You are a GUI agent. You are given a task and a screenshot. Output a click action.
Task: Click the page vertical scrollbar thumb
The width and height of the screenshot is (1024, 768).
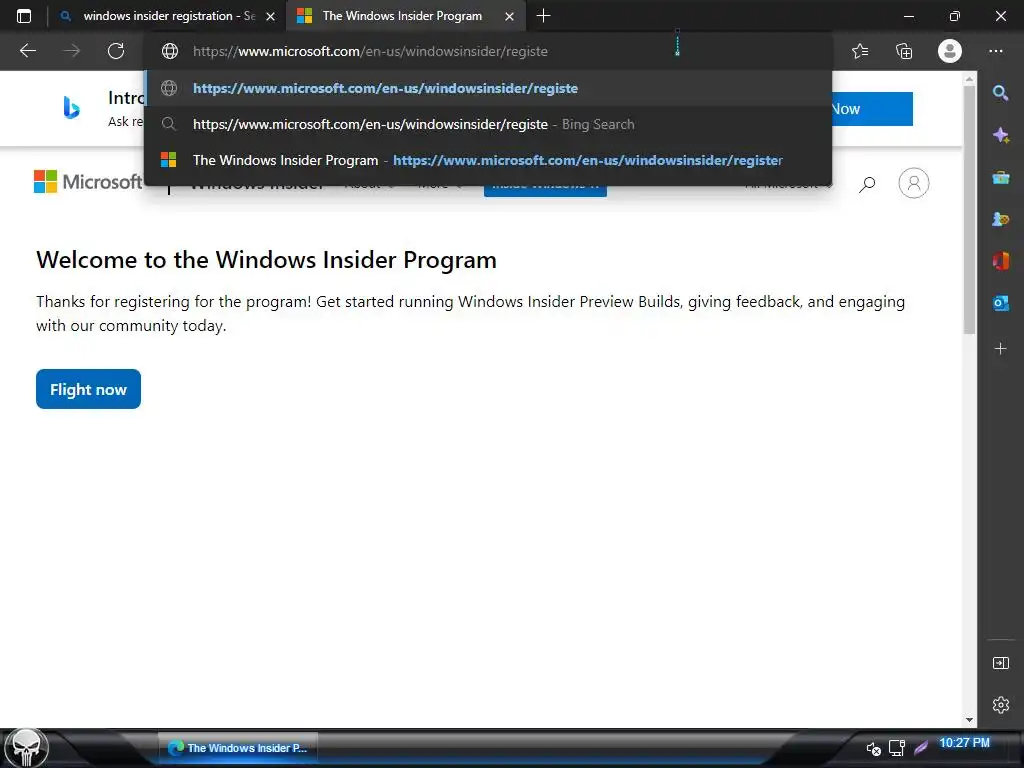click(x=969, y=209)
